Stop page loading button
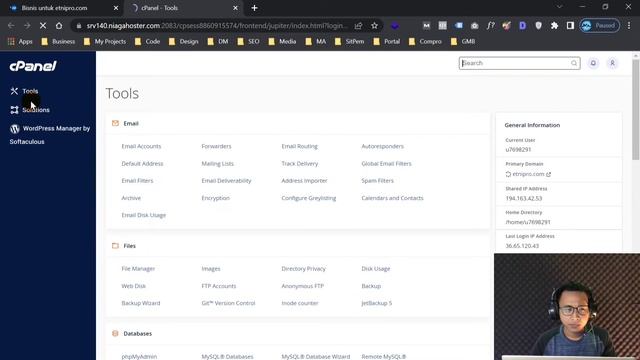Screen dimensions: 640x360 (43, 26)
